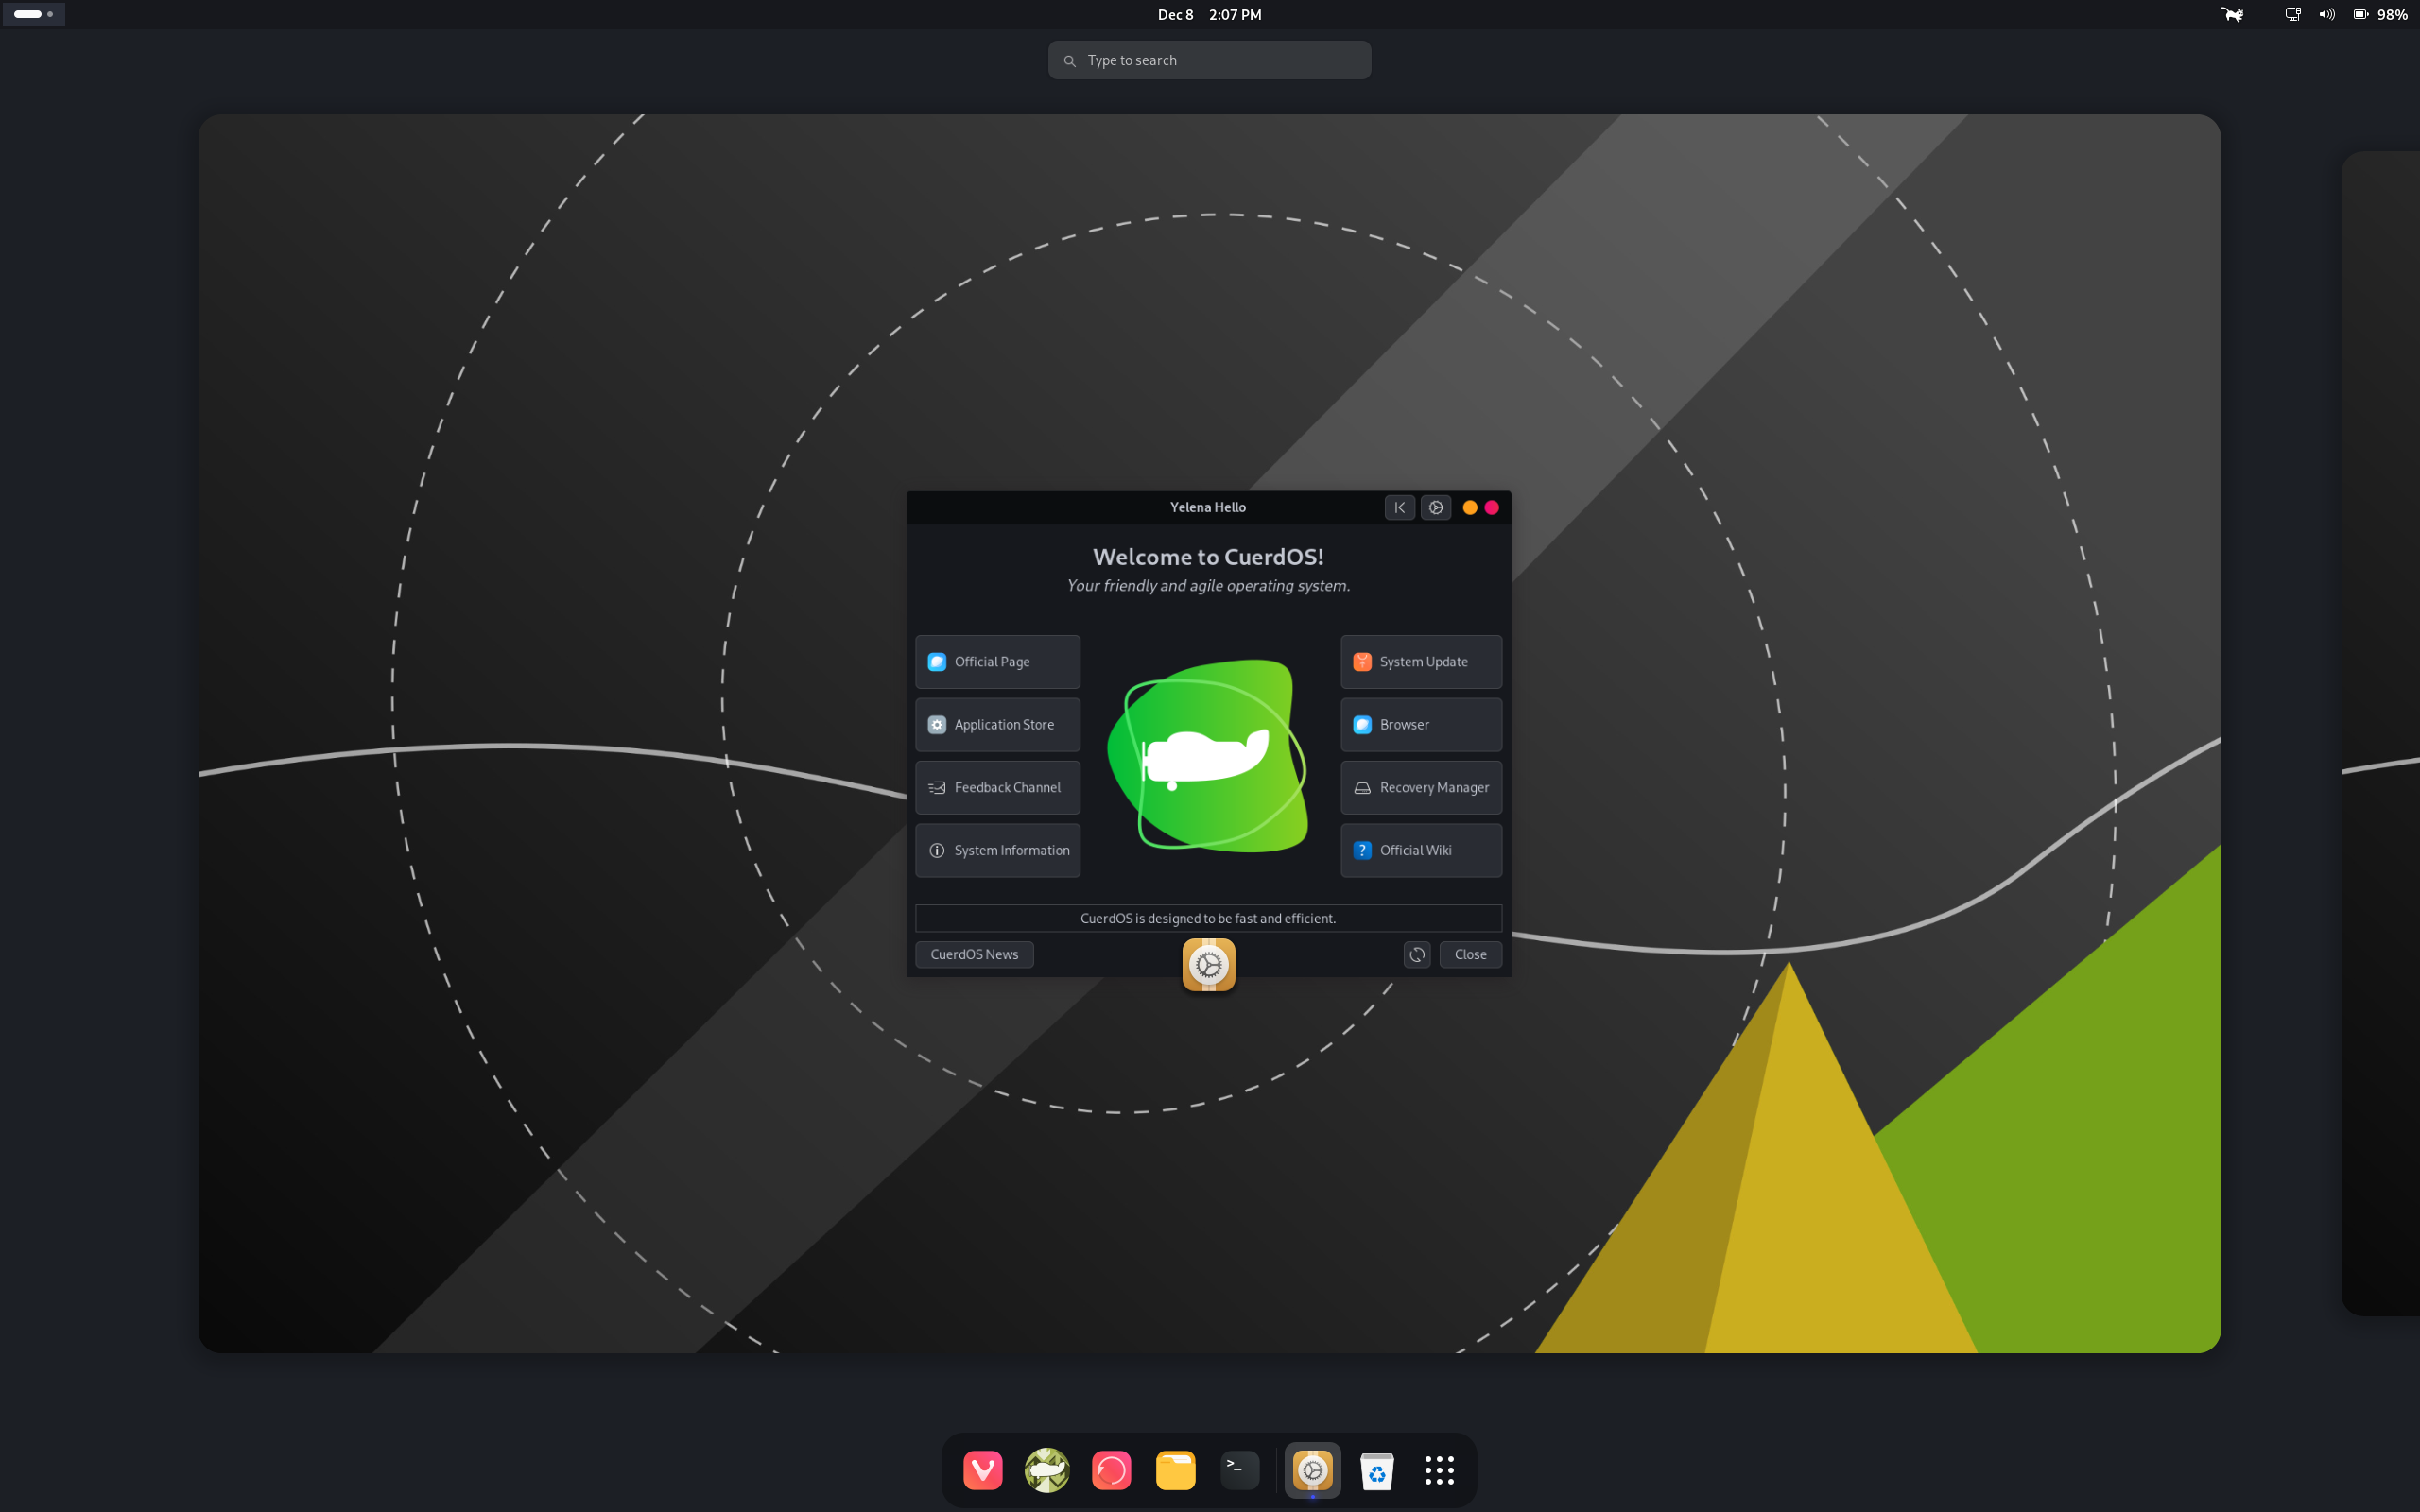Open the Official Page button
Viewport: 2420px width, 1512px height.
click(997, 661)
